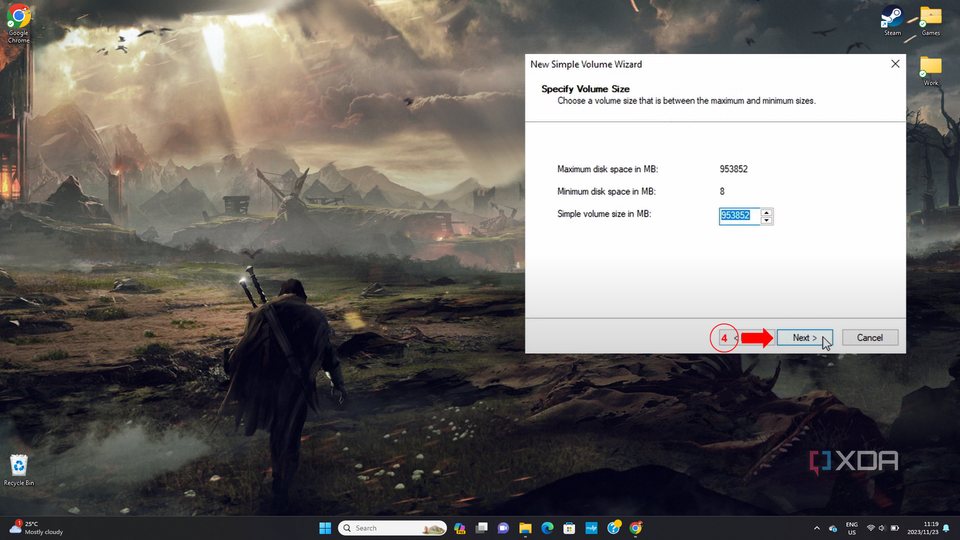This screenshot has width=960, height=540.
Task: Open the chat app in the taskbar
Action: (x=503, y=528)
